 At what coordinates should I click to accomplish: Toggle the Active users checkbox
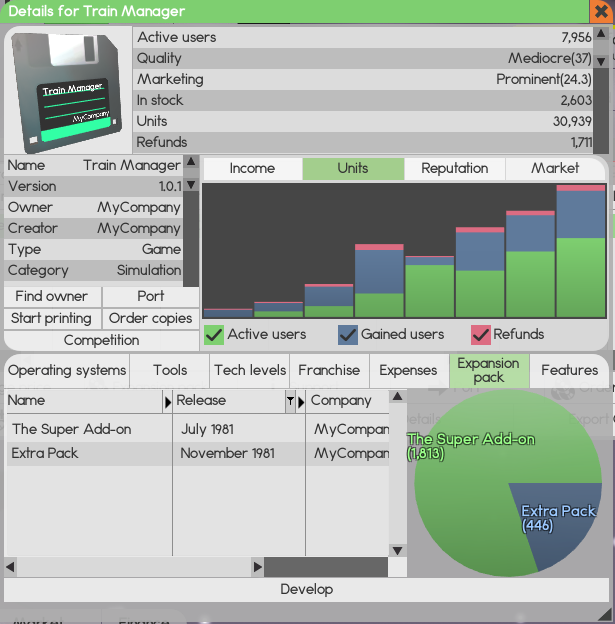tap(214, 334)
